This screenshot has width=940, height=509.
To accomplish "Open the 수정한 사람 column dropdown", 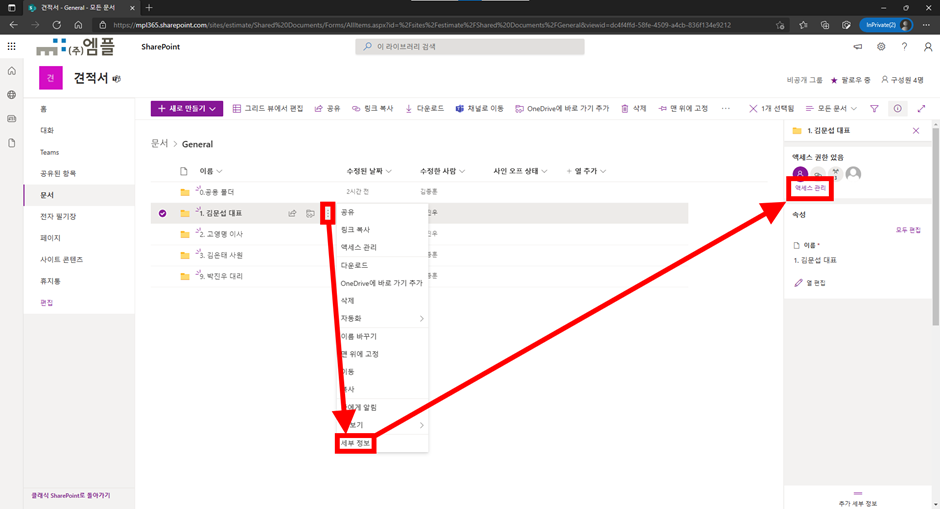I will point(442,171).
